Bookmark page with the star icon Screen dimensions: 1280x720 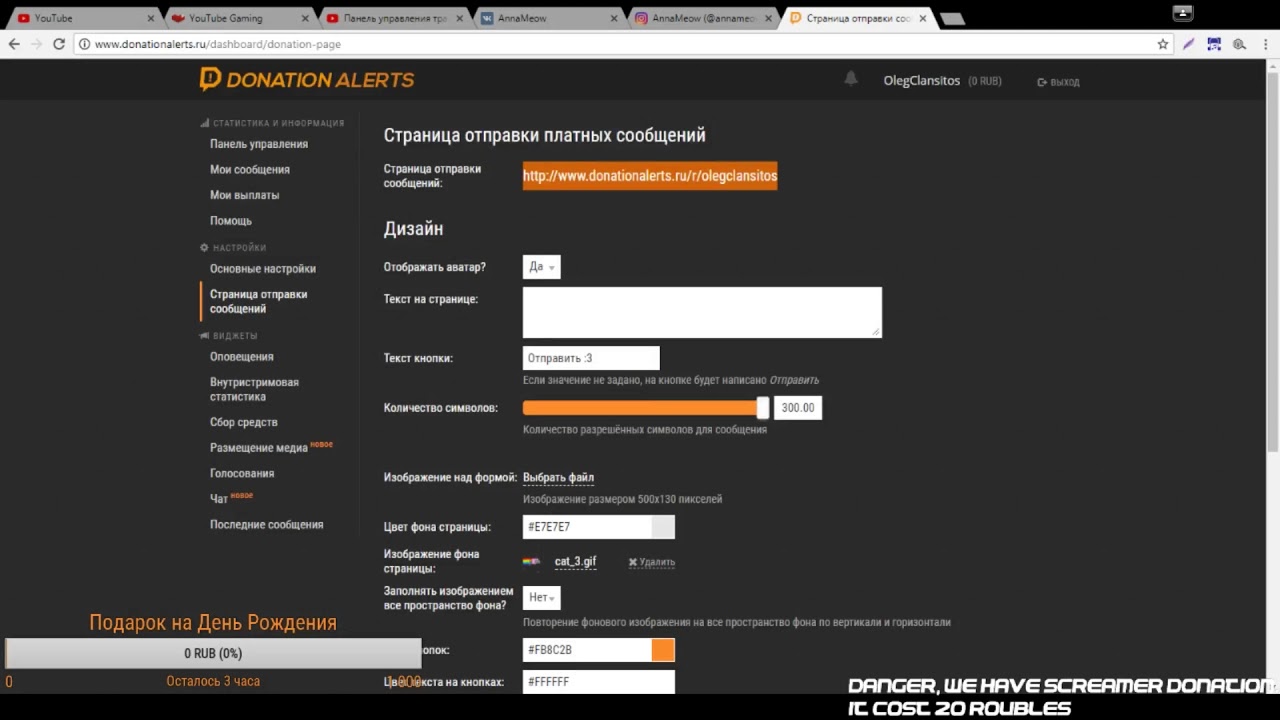[x=1163, y=44]
